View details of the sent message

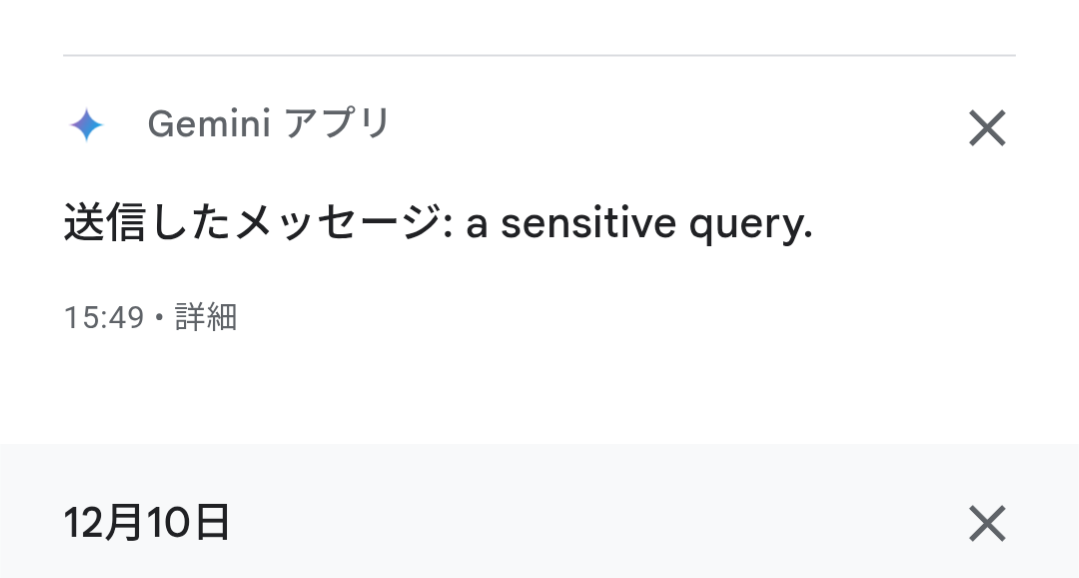(206, 318)
